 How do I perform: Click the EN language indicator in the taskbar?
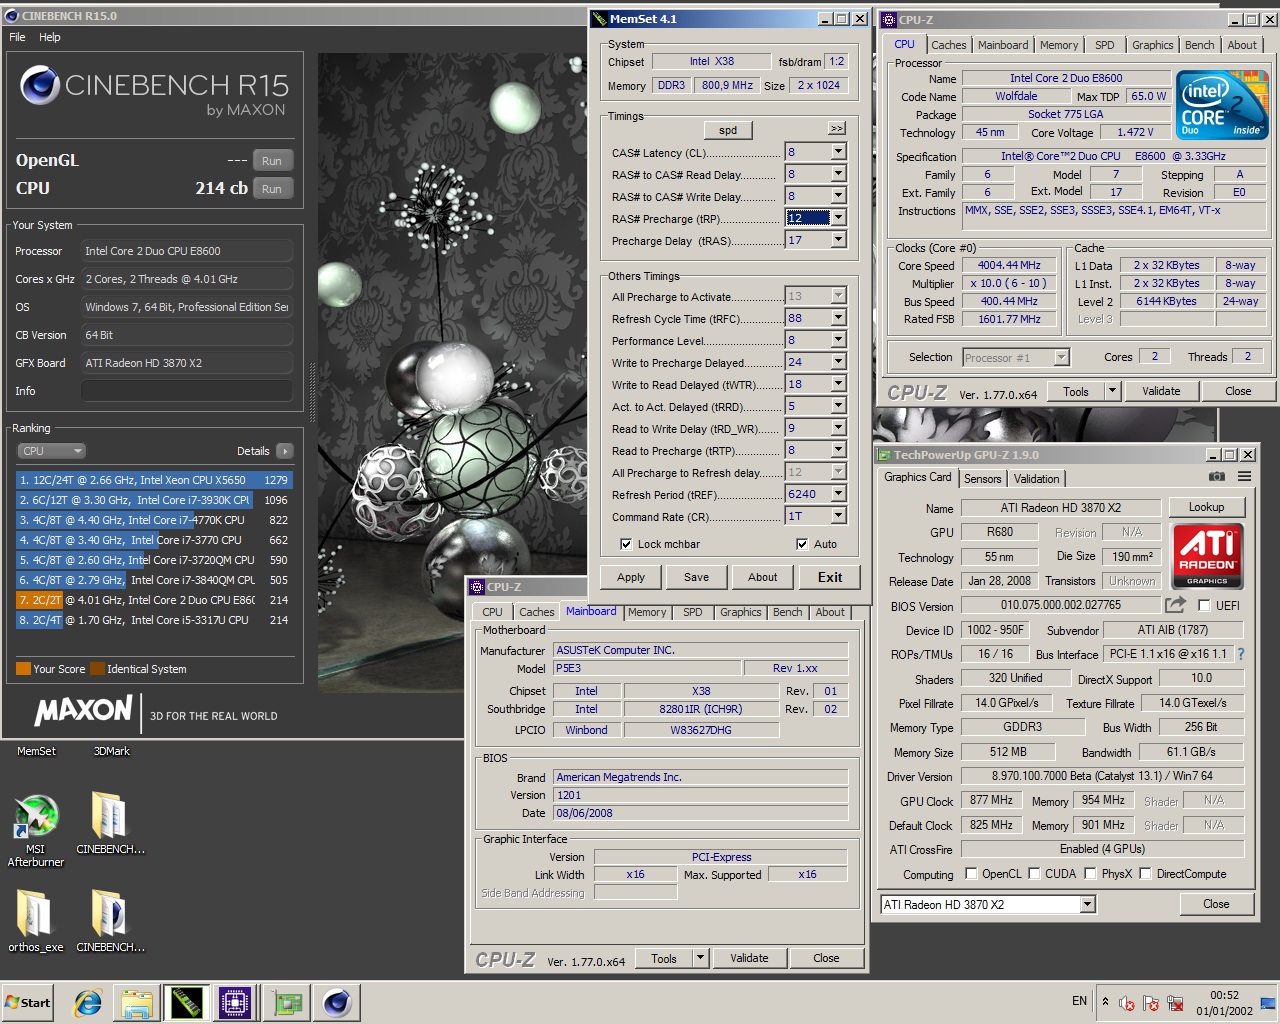pyautogui.click(x=1079, y=1001)
